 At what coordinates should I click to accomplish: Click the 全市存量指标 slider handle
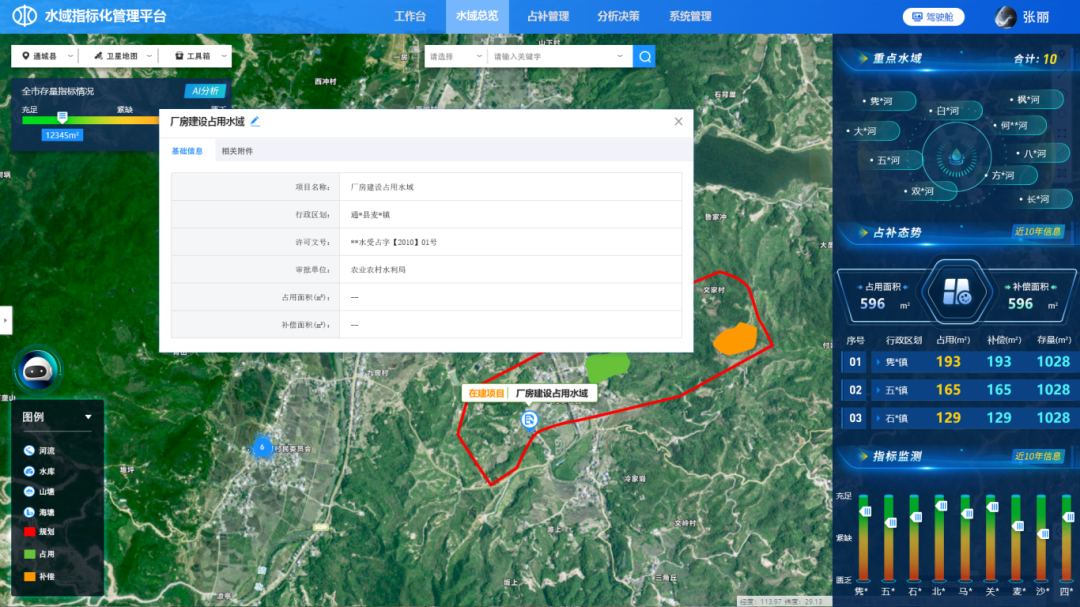click(x=62, y=118)
